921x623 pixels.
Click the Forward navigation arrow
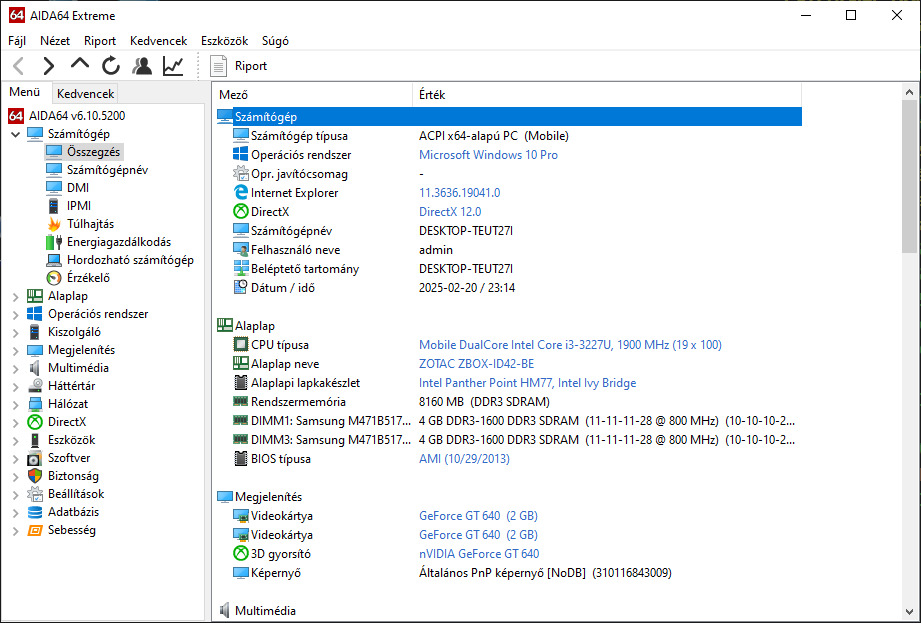tap(48, 66)
